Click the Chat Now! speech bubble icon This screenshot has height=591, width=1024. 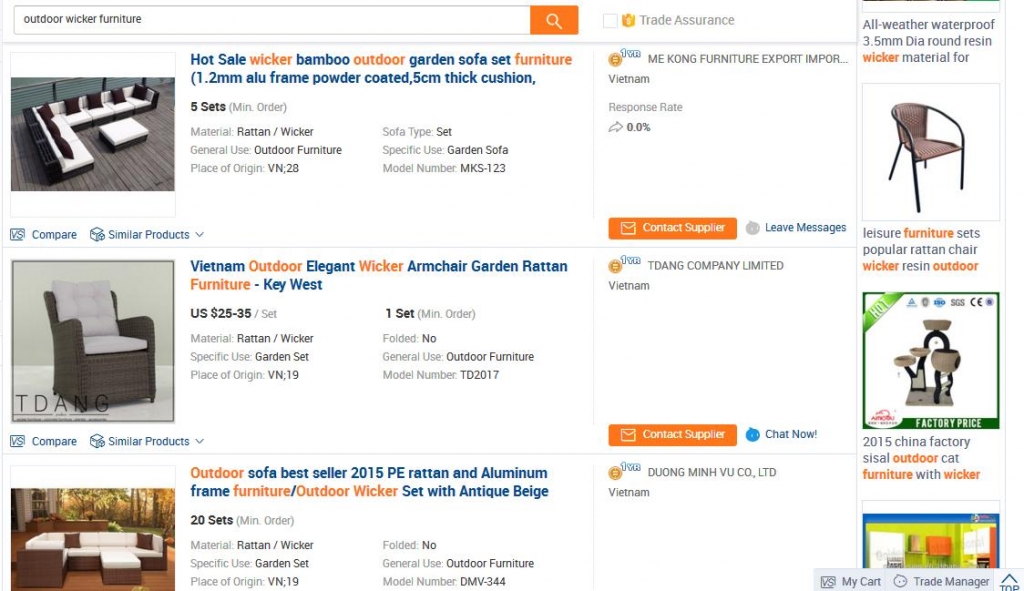pos(755,434)
